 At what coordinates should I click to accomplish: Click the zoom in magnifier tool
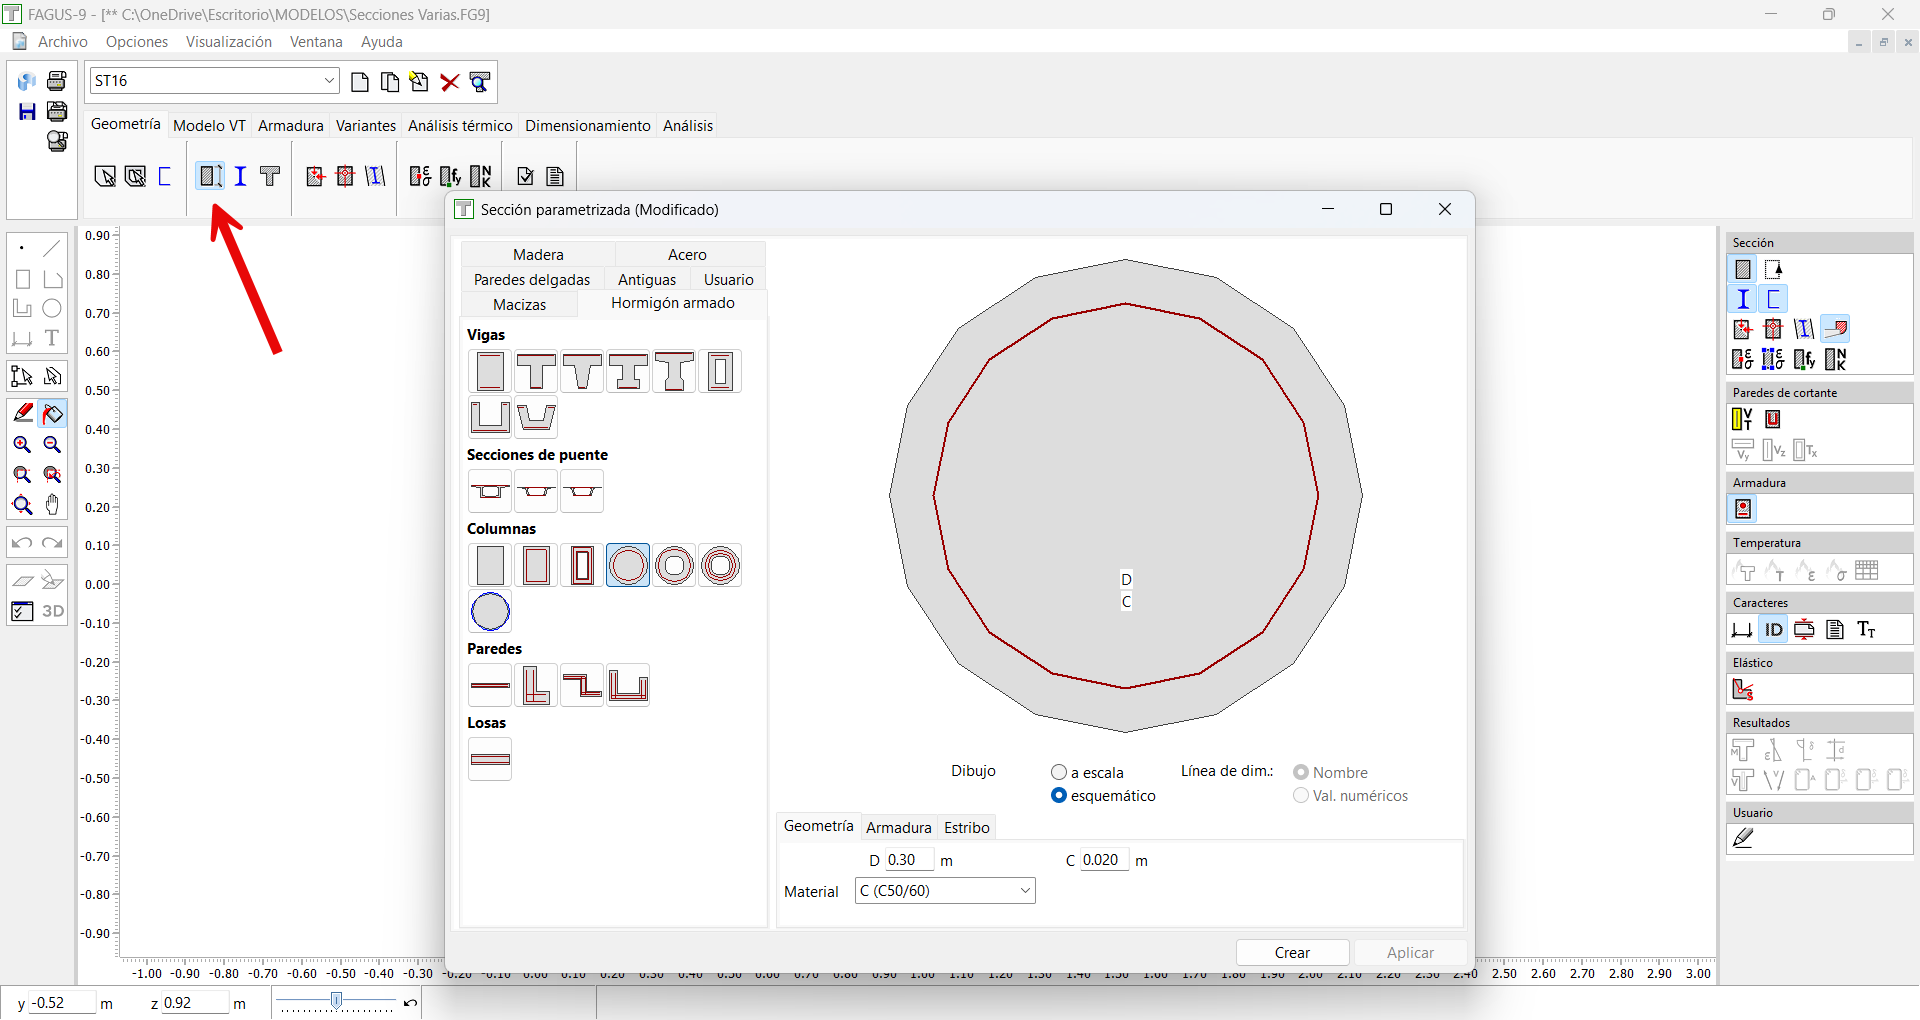pyautogui.click(x=22, y=445)
